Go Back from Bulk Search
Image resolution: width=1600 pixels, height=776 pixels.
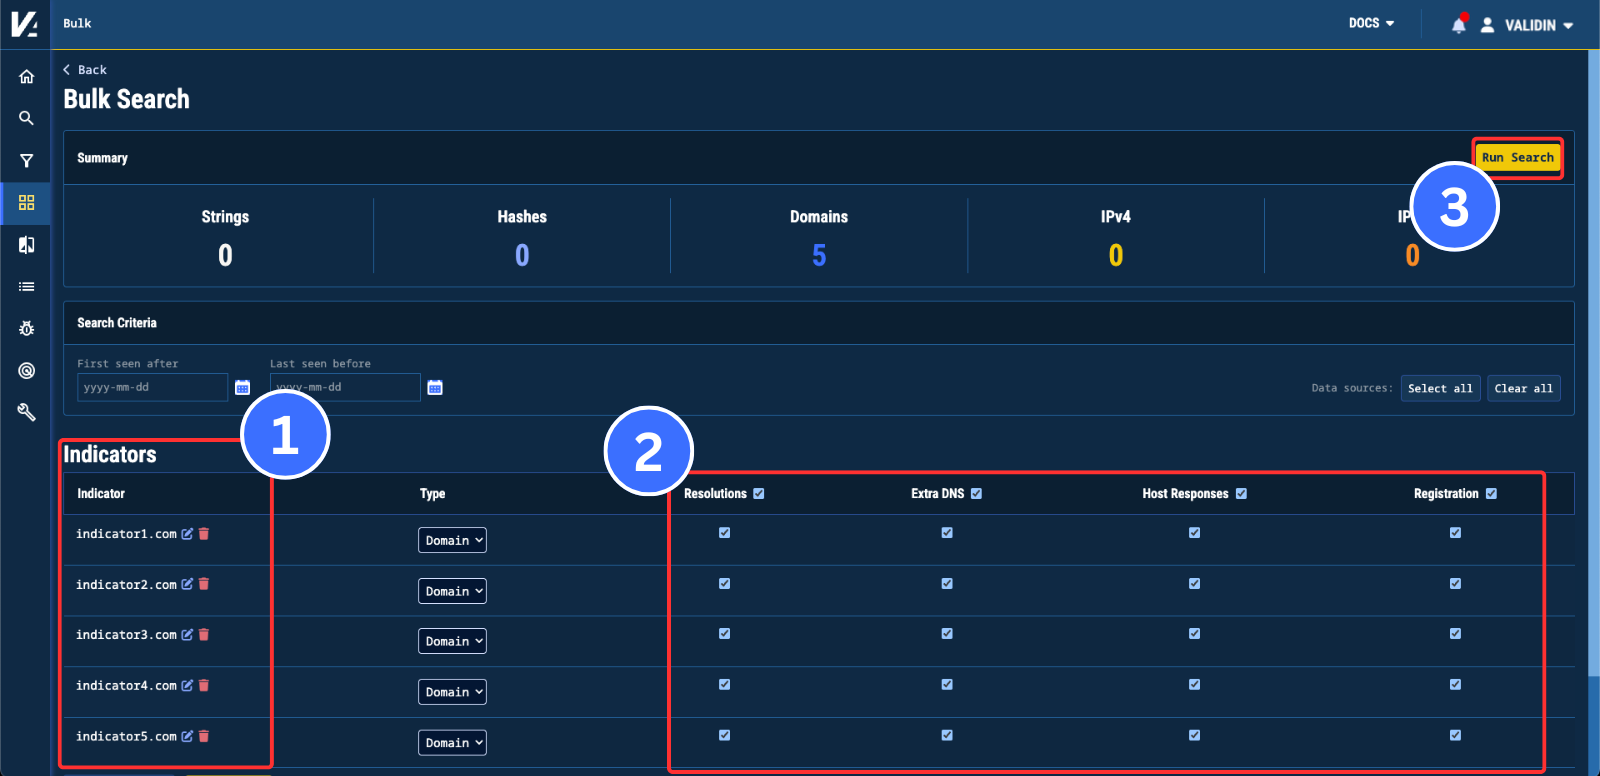[x=85, y=70]
